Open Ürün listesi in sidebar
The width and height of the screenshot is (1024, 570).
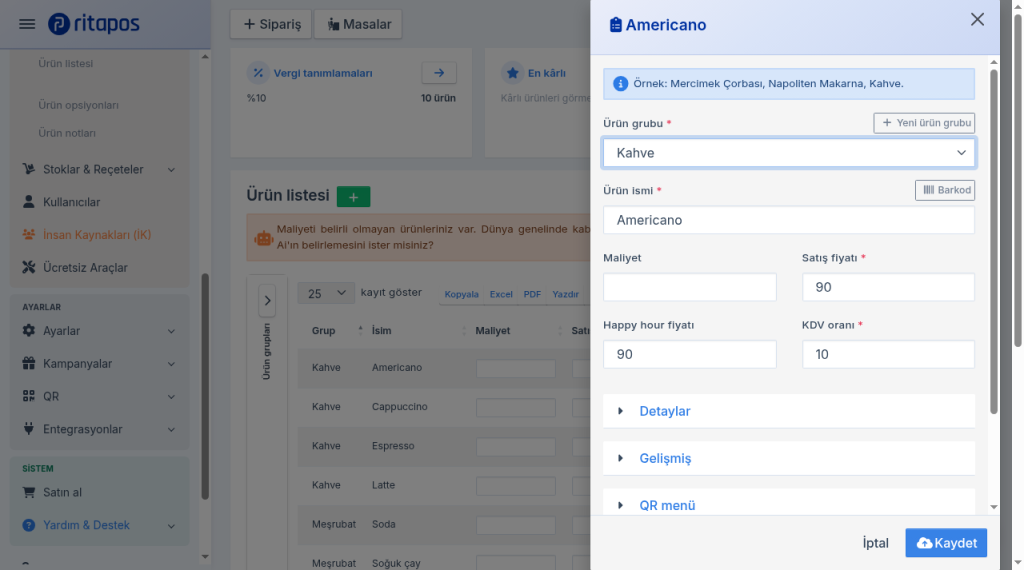coord(65,63)
